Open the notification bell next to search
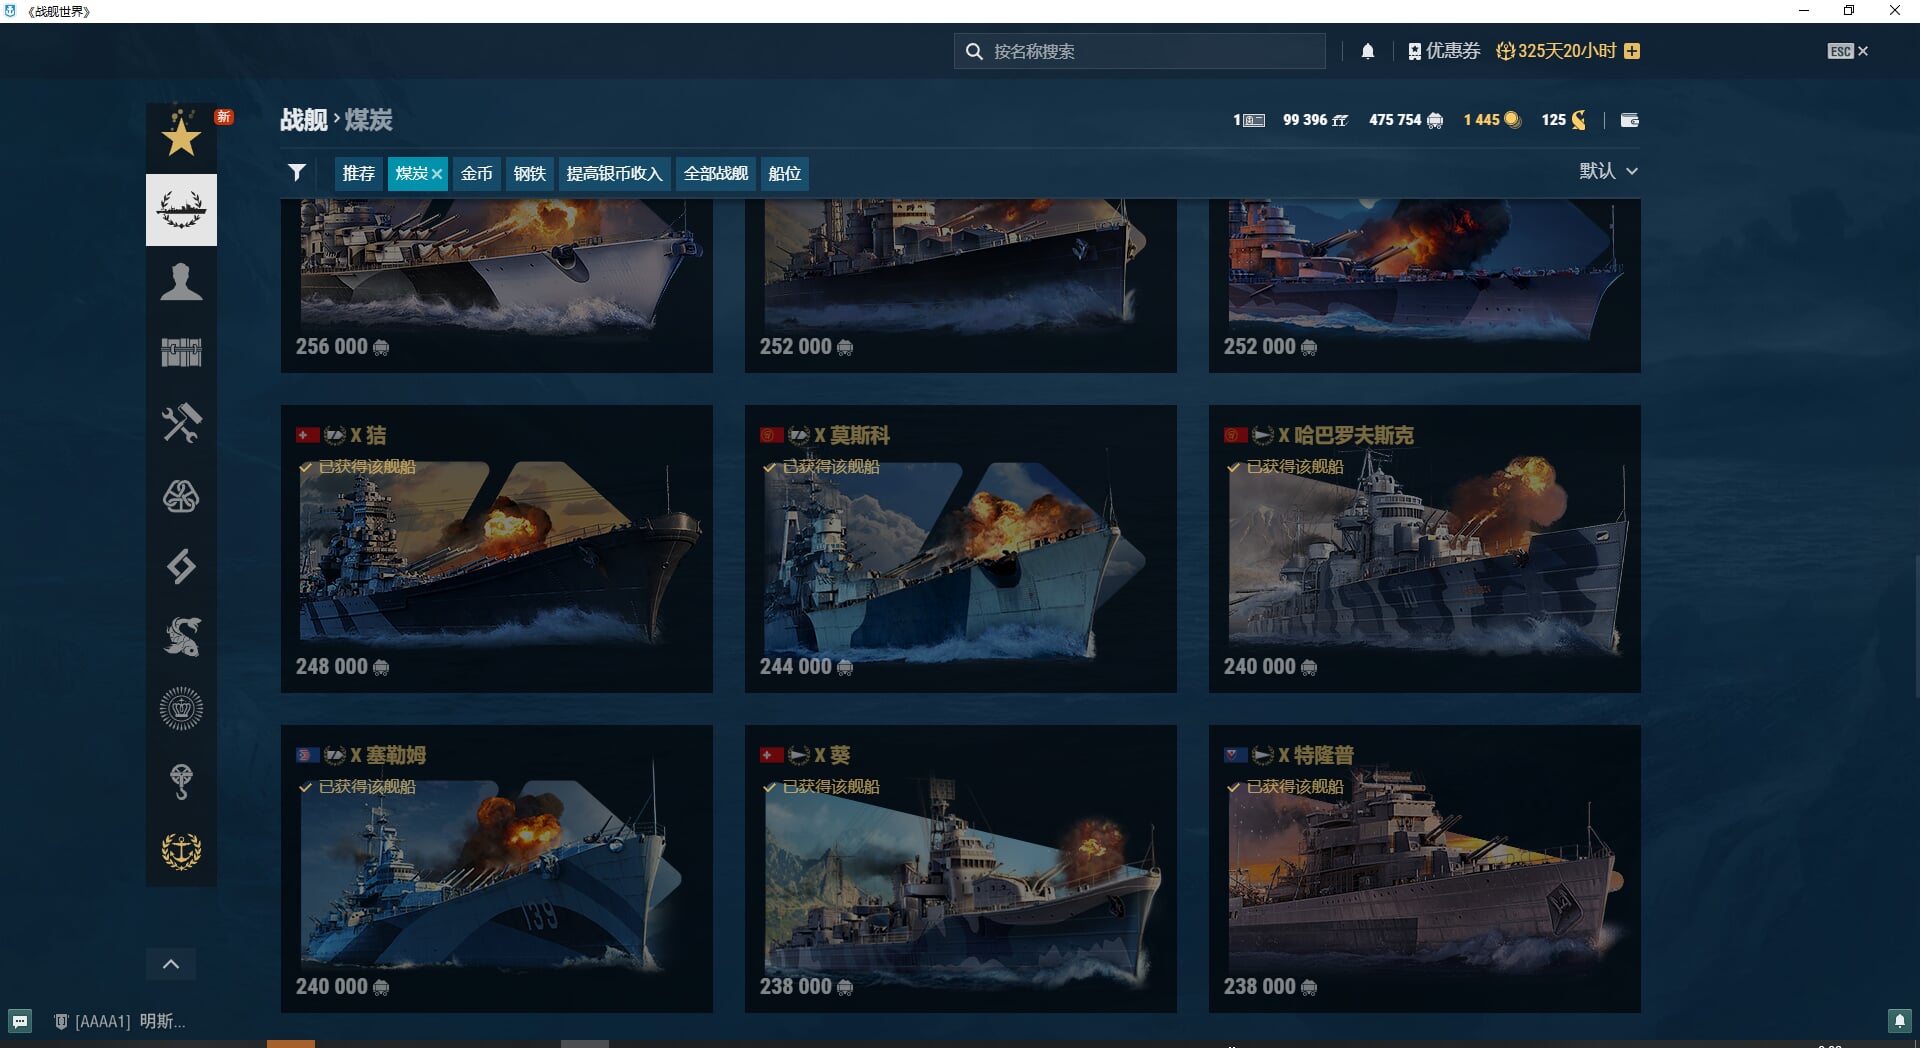The height and width of the screenshot is (1048, 1920). click(1368, 51)
